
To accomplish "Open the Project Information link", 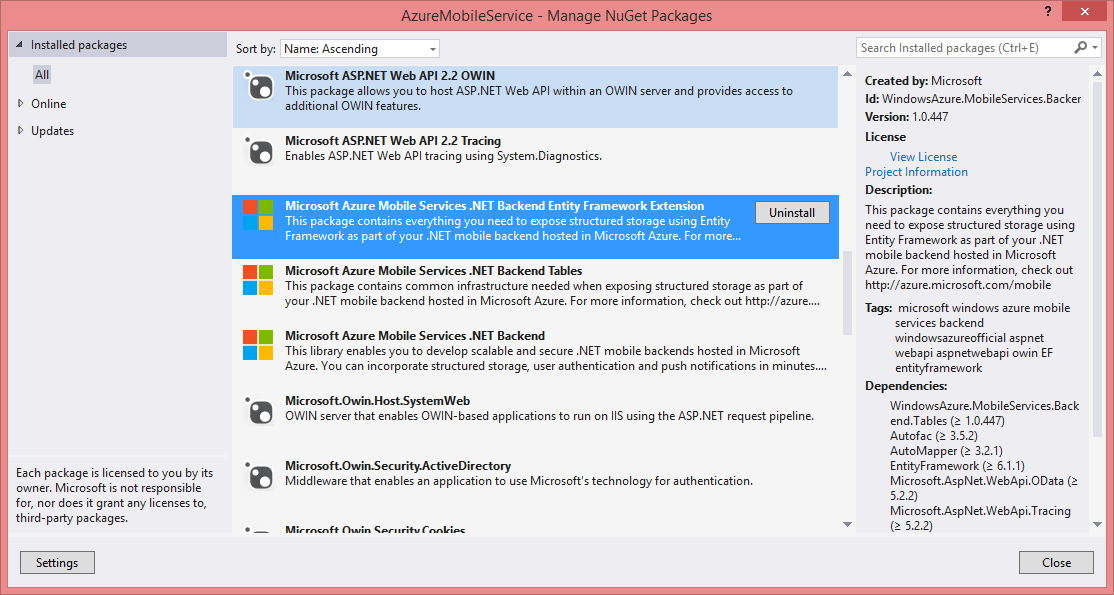I will click(916, 171).
